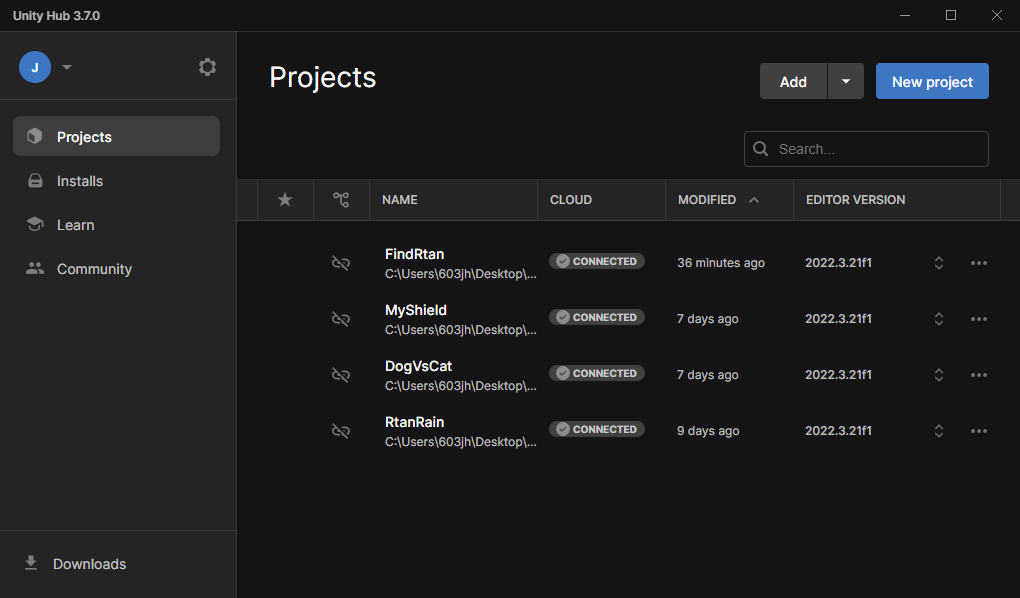Click RtanRain unlinked source control icon
Screen dimensions: 1020x598
(x=341, y=431)
